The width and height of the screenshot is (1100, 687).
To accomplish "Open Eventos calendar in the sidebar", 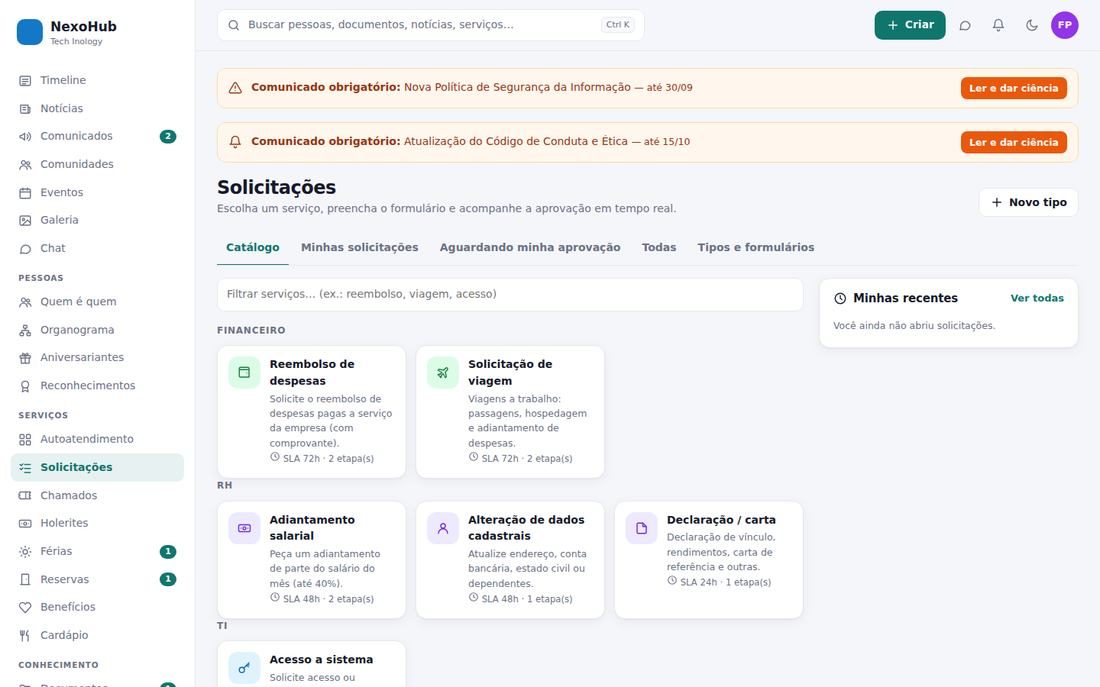I will tap(97, 192).
